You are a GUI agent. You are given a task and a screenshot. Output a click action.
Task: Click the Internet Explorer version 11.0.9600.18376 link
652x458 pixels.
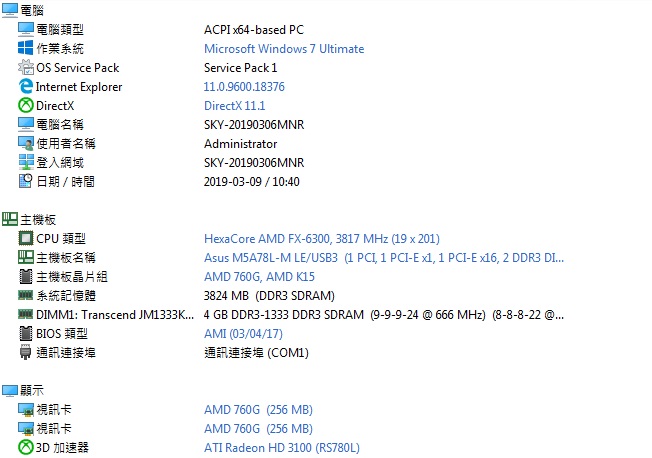(244, 87)
